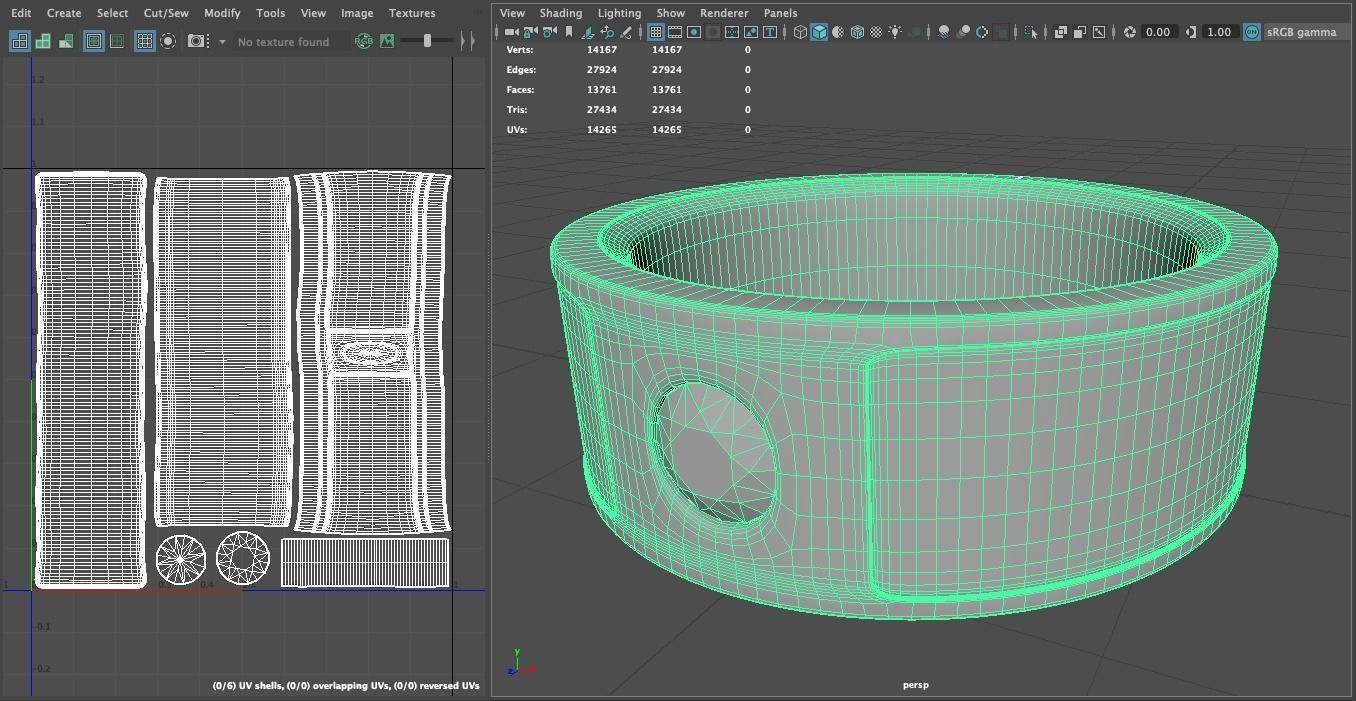Toggle resolution gate icon
This screenshot has height=701, width=1356.
(x=694, y=32)
